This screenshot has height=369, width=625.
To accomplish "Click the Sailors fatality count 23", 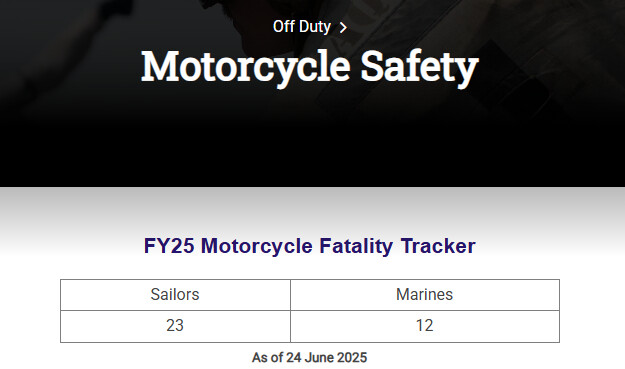I will pos(175,326).
